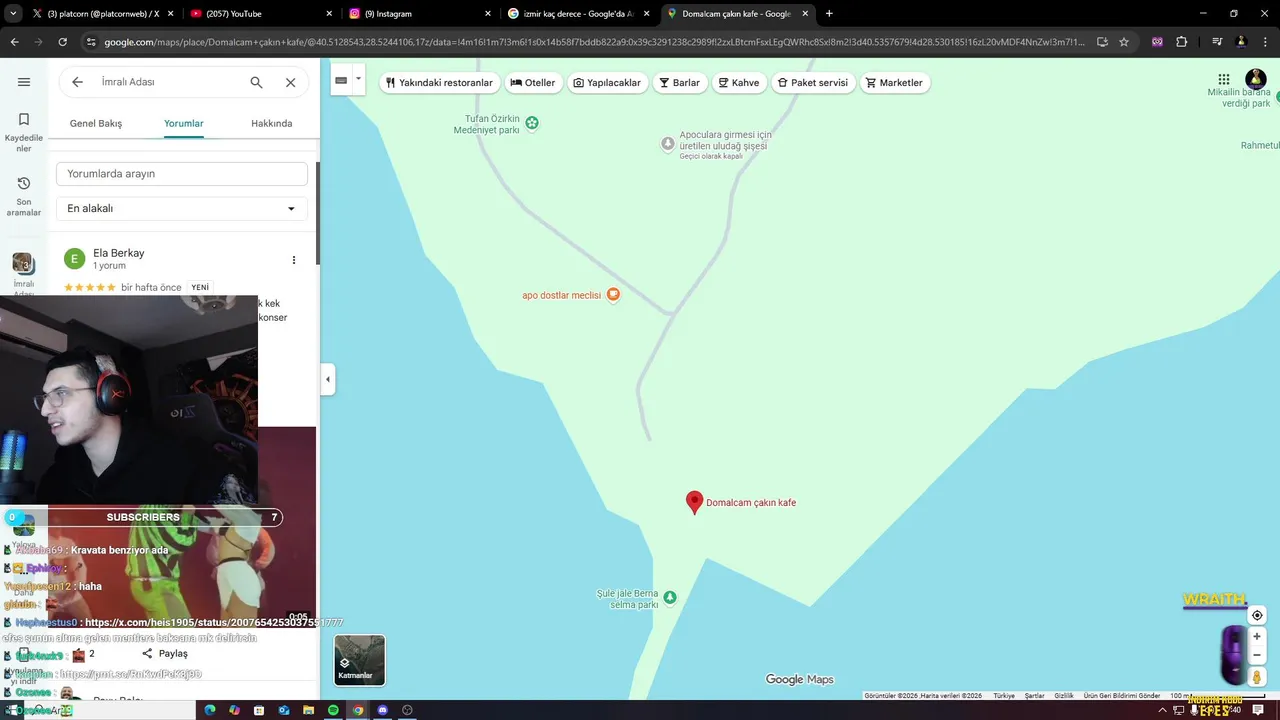Open the Google account avatar
This screenshot has height=720, width=1280.
[1256, 79]
